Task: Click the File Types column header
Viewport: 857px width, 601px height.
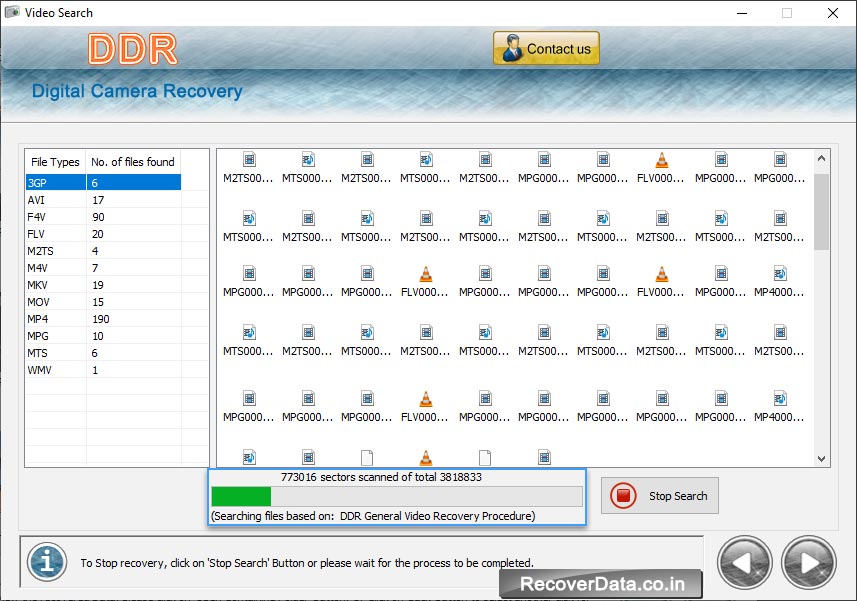Action: (x=55, y=162)
